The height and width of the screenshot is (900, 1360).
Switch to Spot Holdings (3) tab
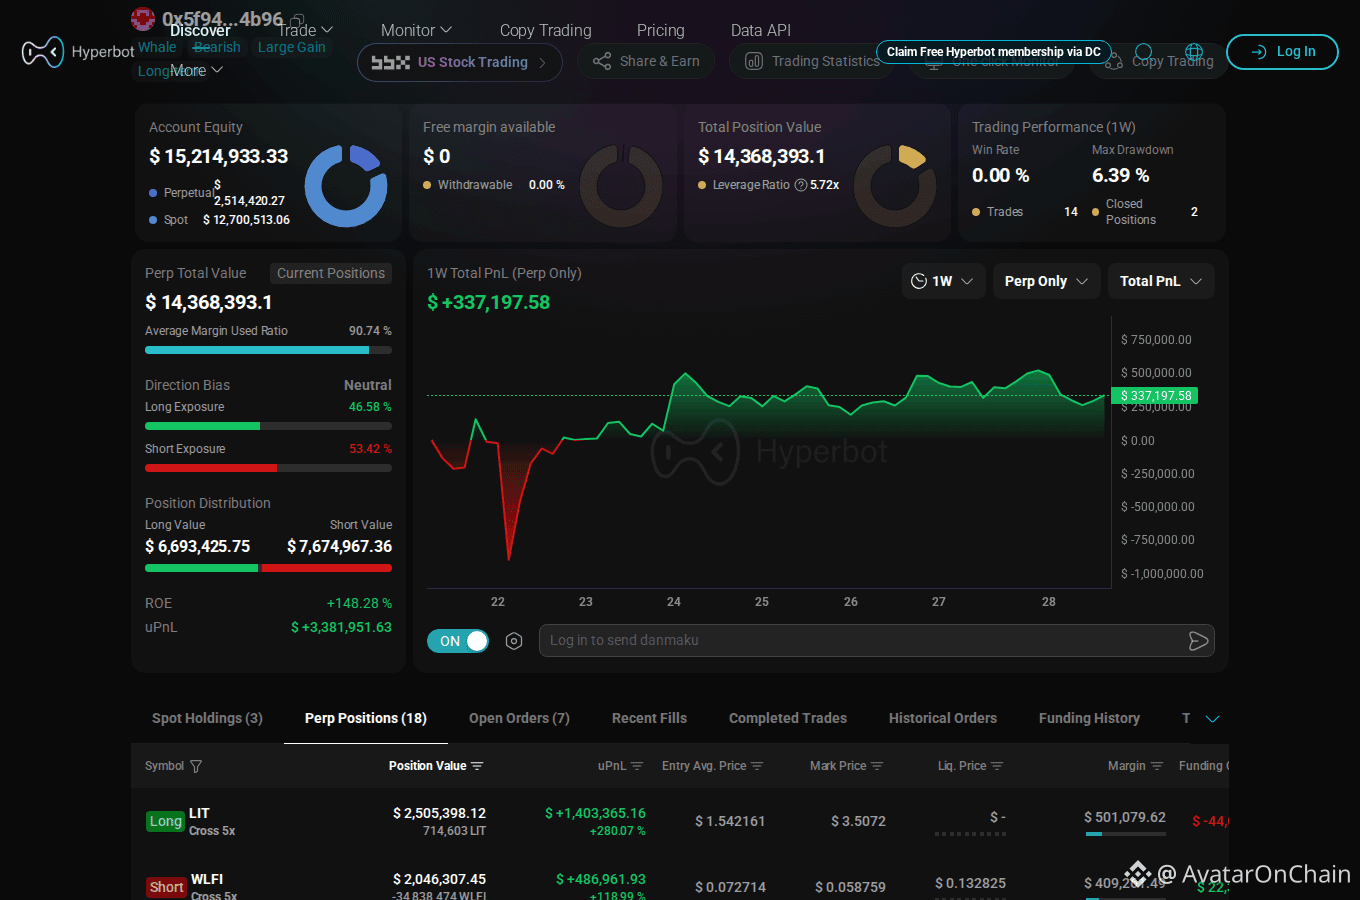pos(207,718)
